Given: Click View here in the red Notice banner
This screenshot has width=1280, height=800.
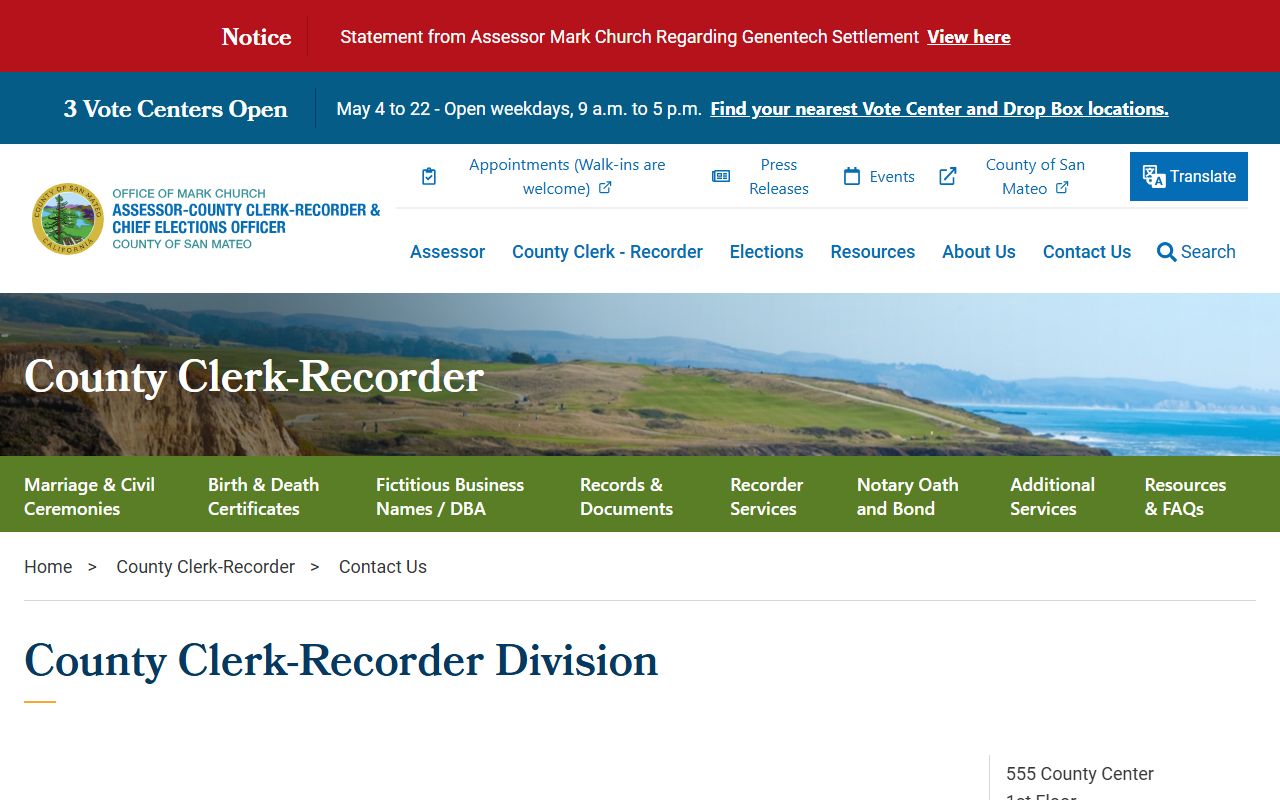Looking at the screenshot, I should [969, 37].
